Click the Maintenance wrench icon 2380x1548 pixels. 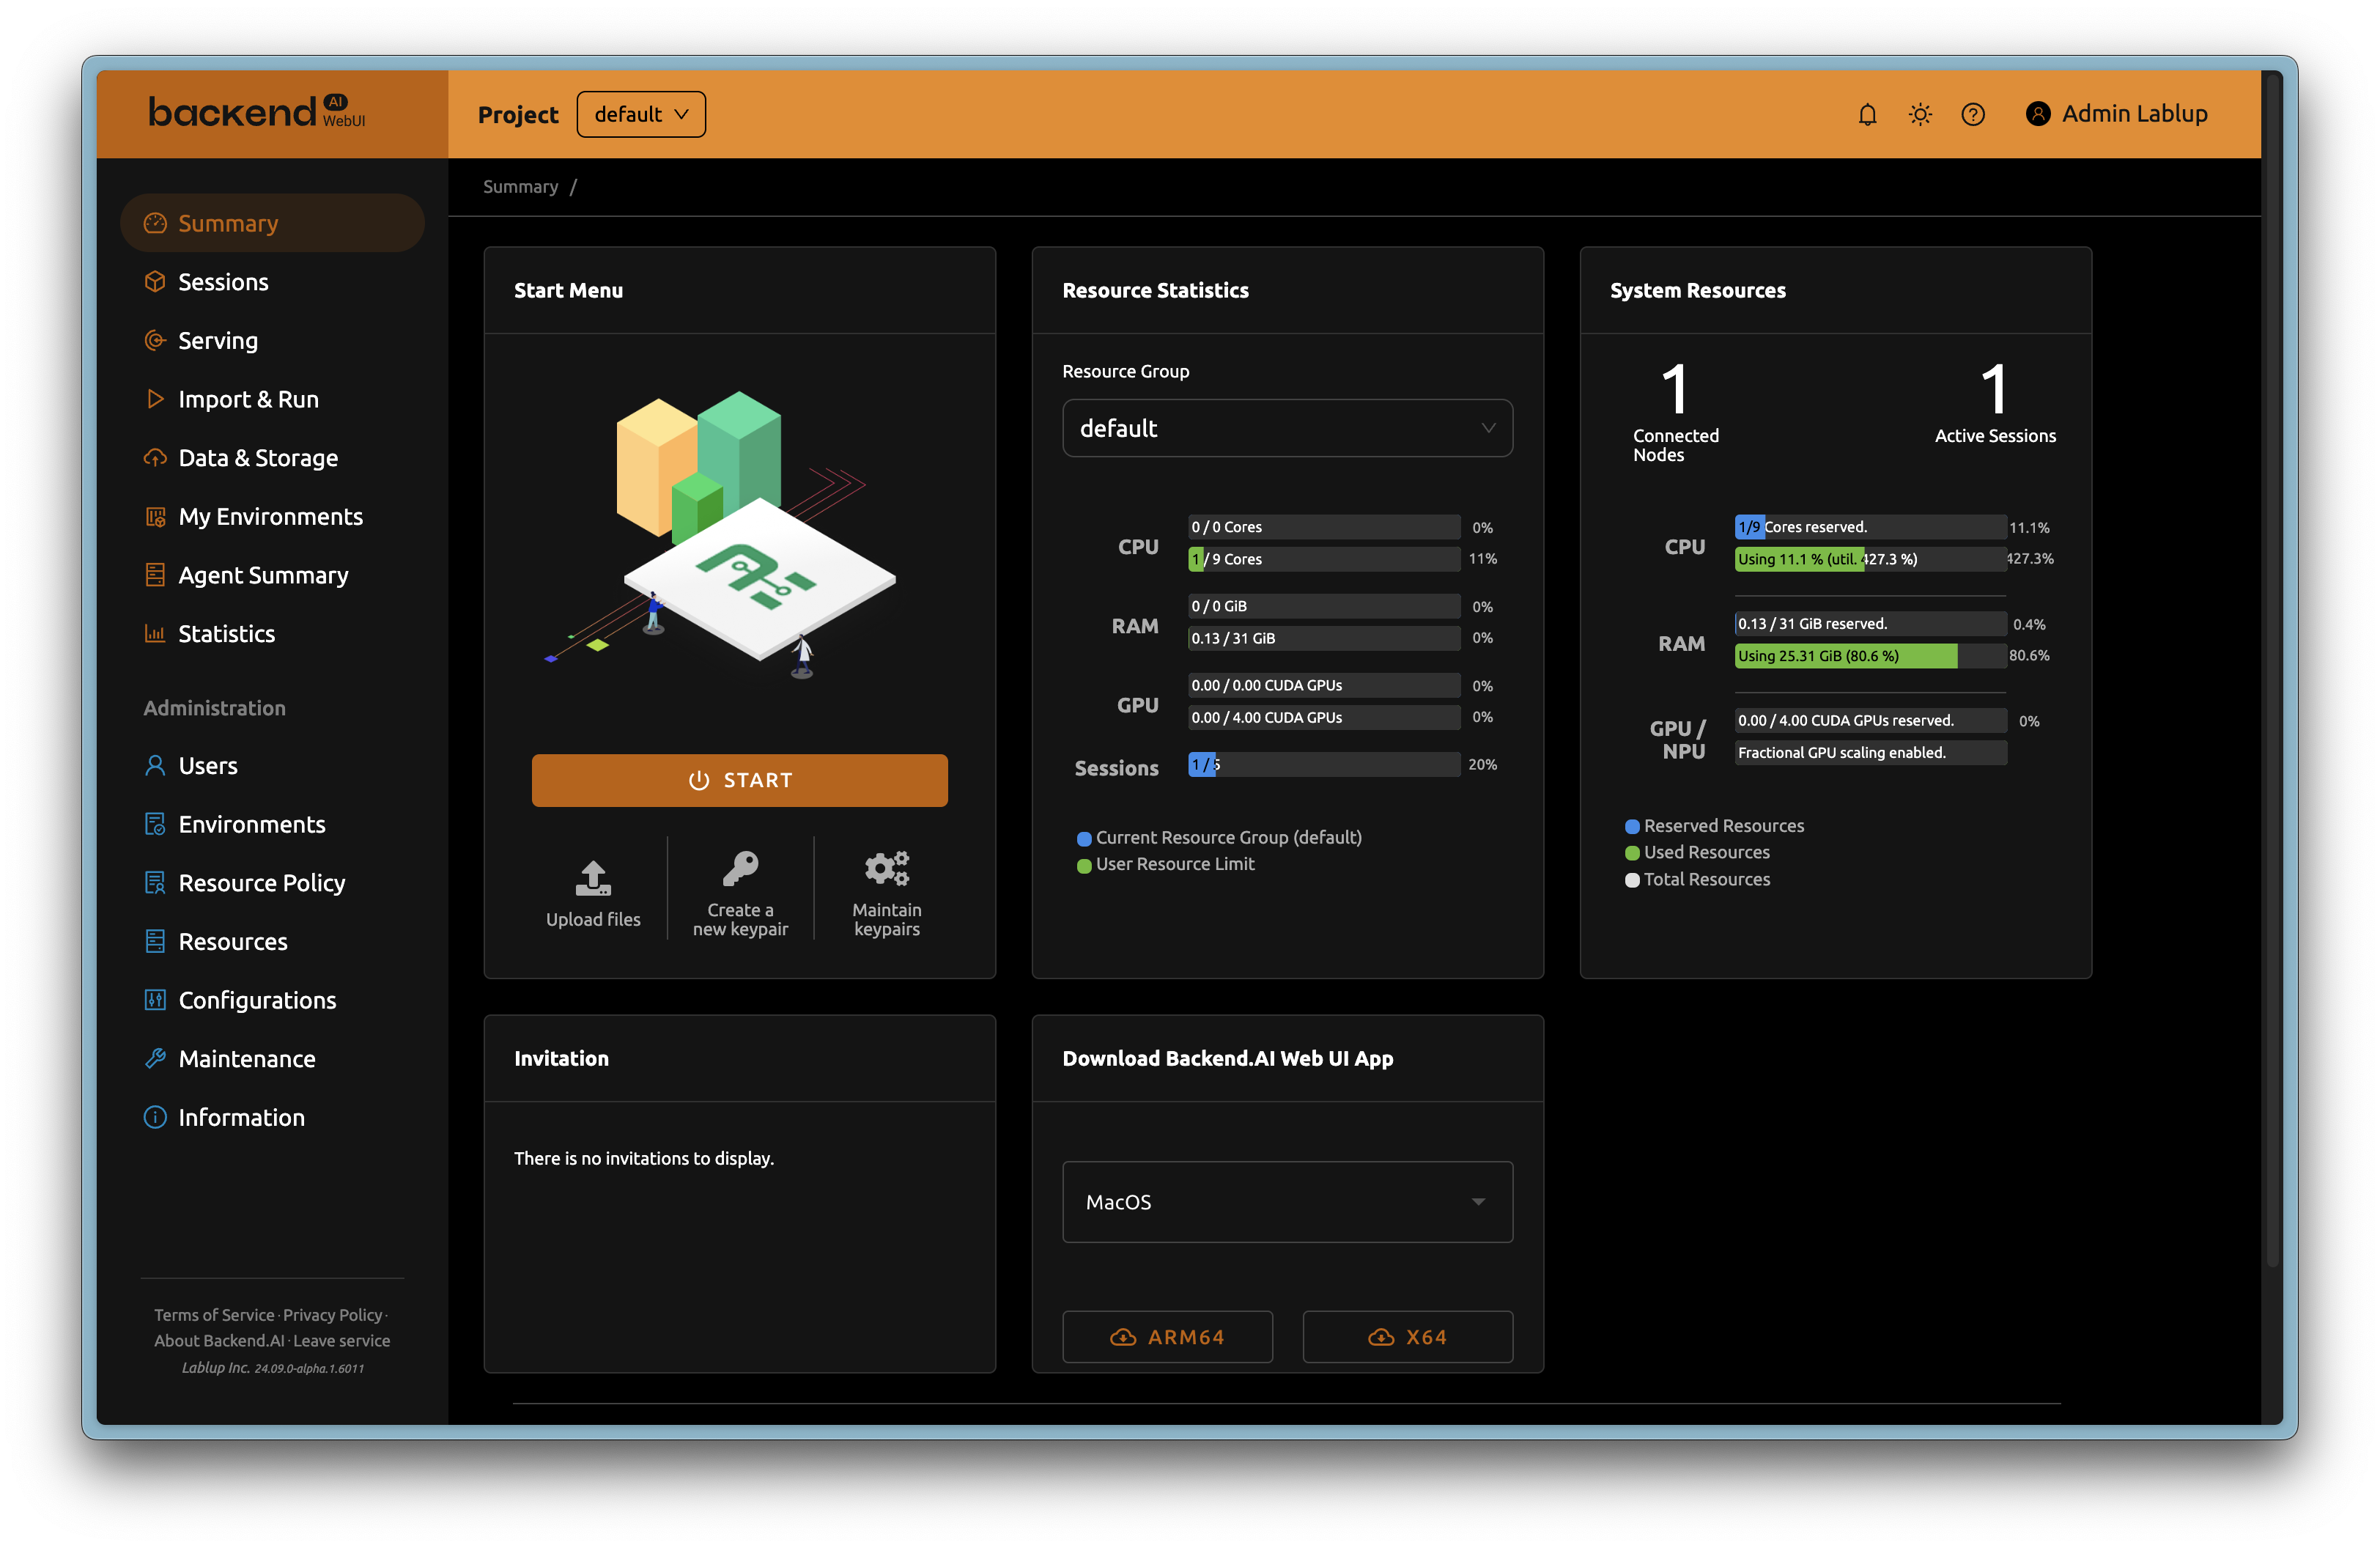(x=155, y=1059)
